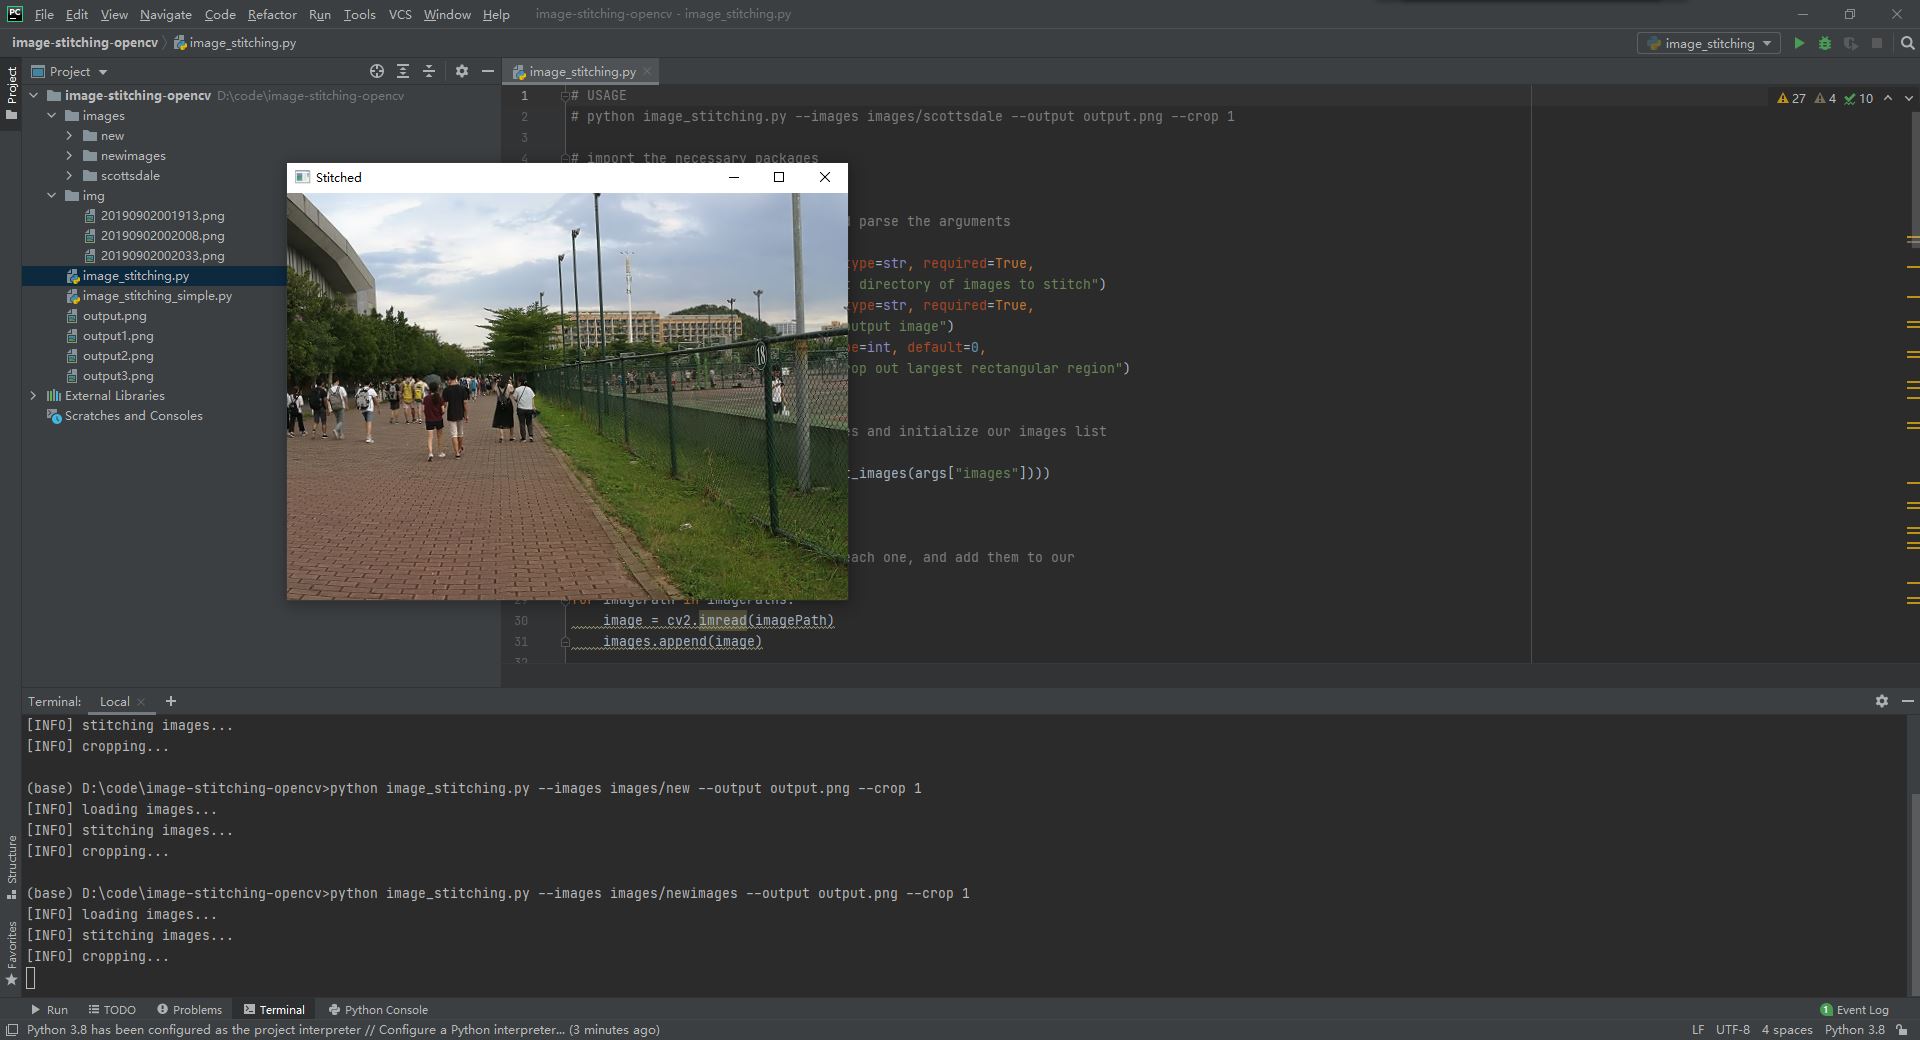Collapse the img folder
The width and height of the screenshot is (1920, 1040).
(x=52, y=195)
